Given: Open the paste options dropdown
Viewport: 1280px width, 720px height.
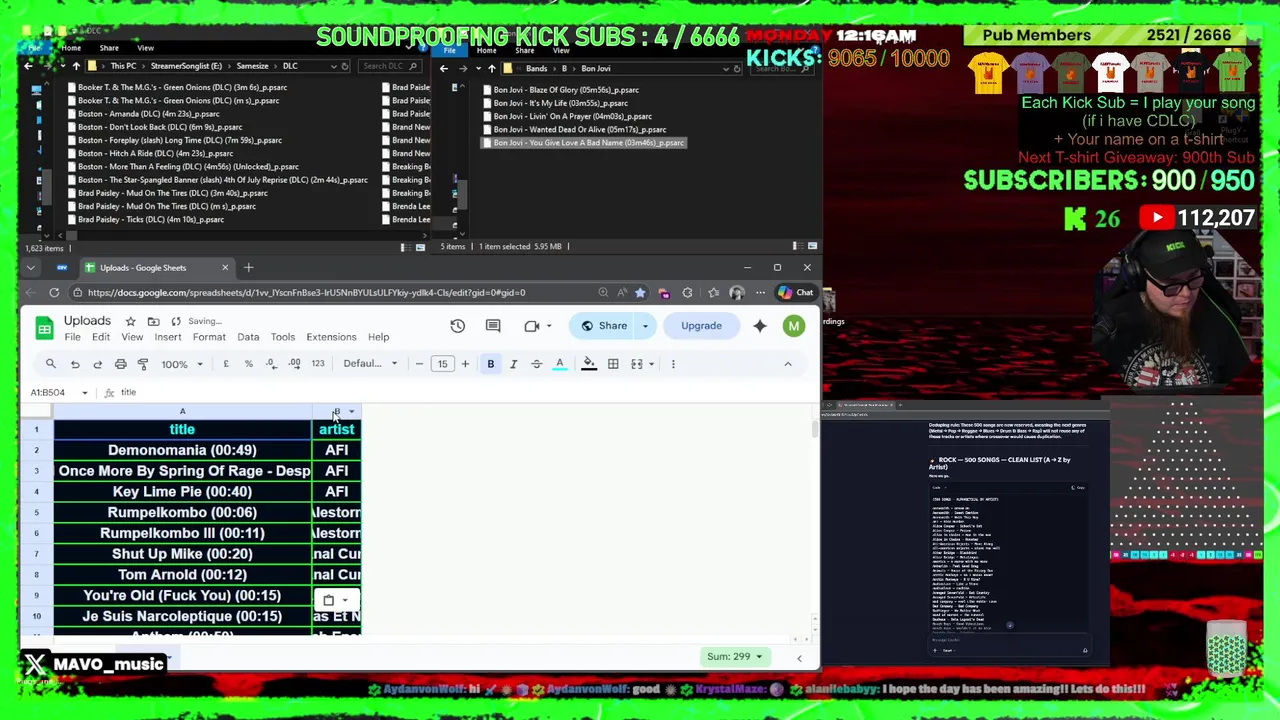Looking at the screenshot, I should click(x=335, y=601).
